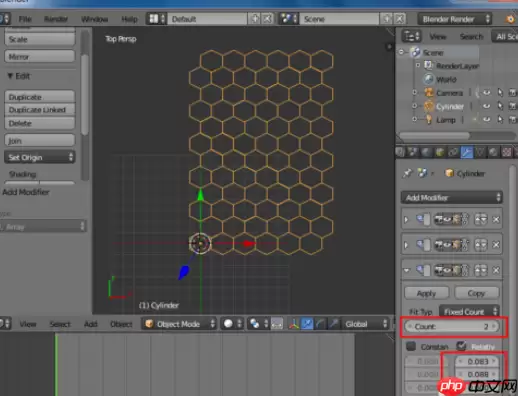The width and height of the screenshot is (518, 396).
Task: Open the 3D viewport View menu
Action: tap(28, 324)
